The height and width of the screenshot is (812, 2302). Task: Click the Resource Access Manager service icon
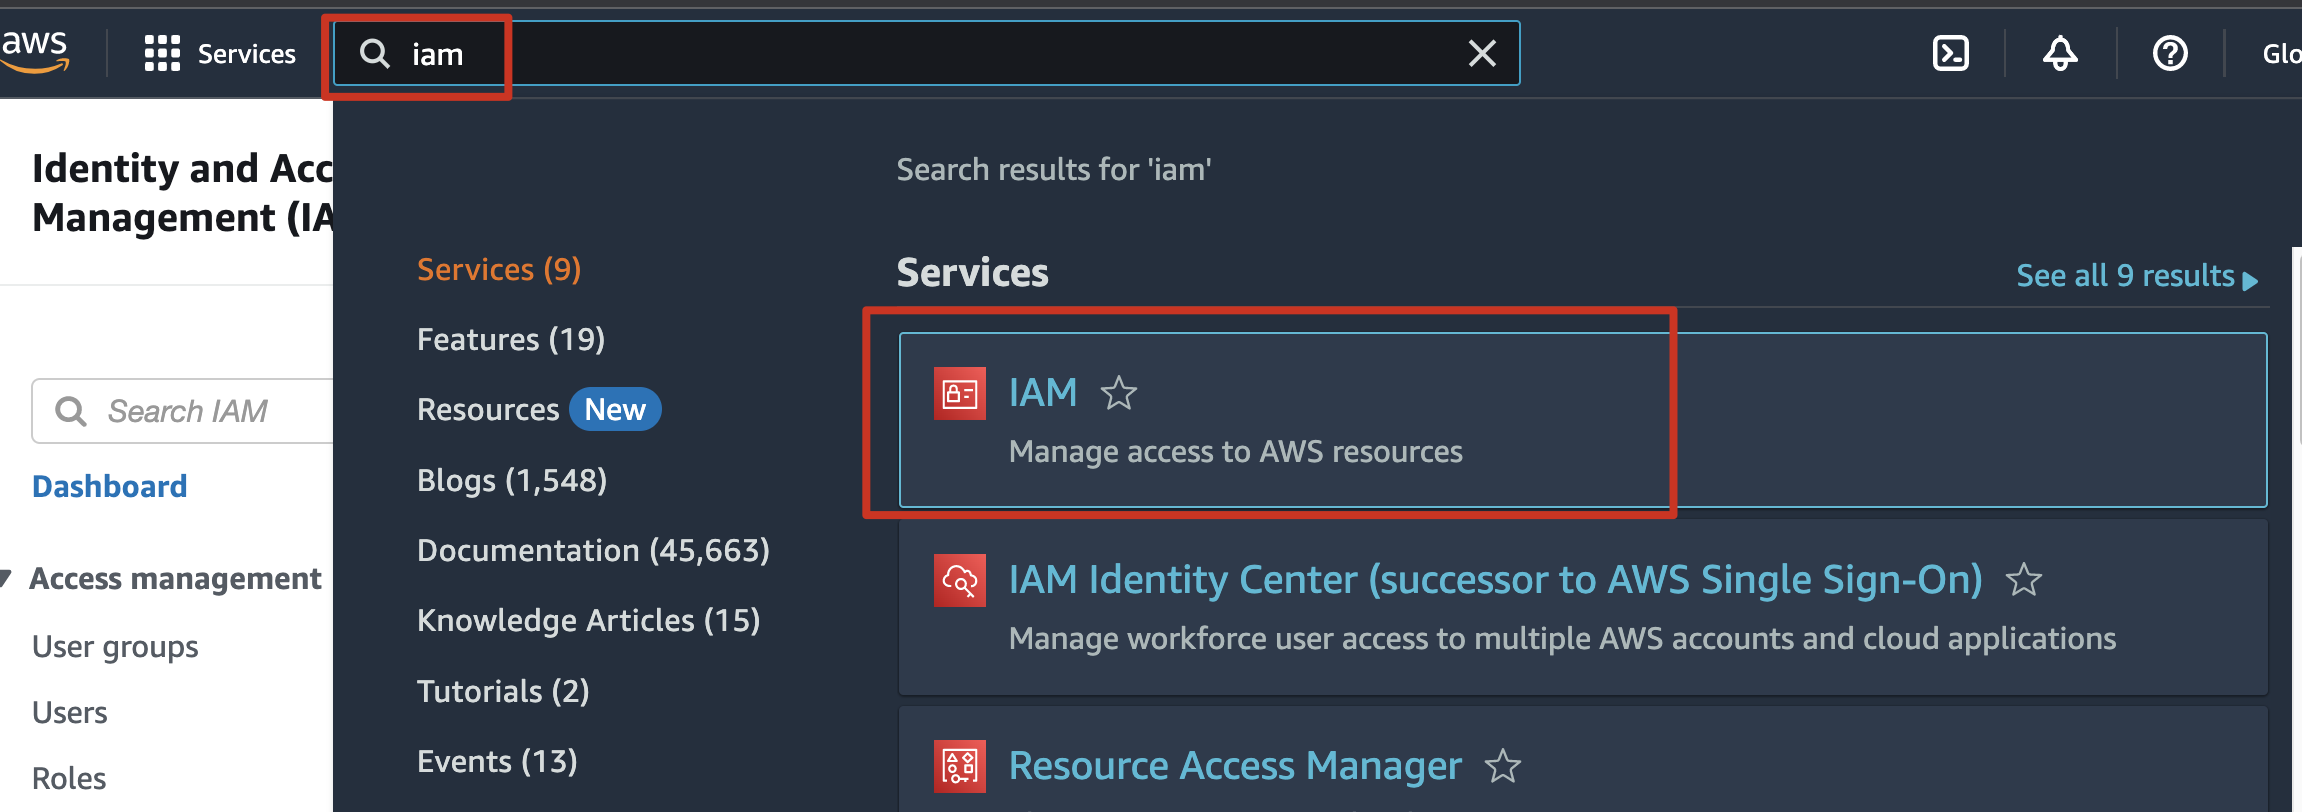pos(960,767)
